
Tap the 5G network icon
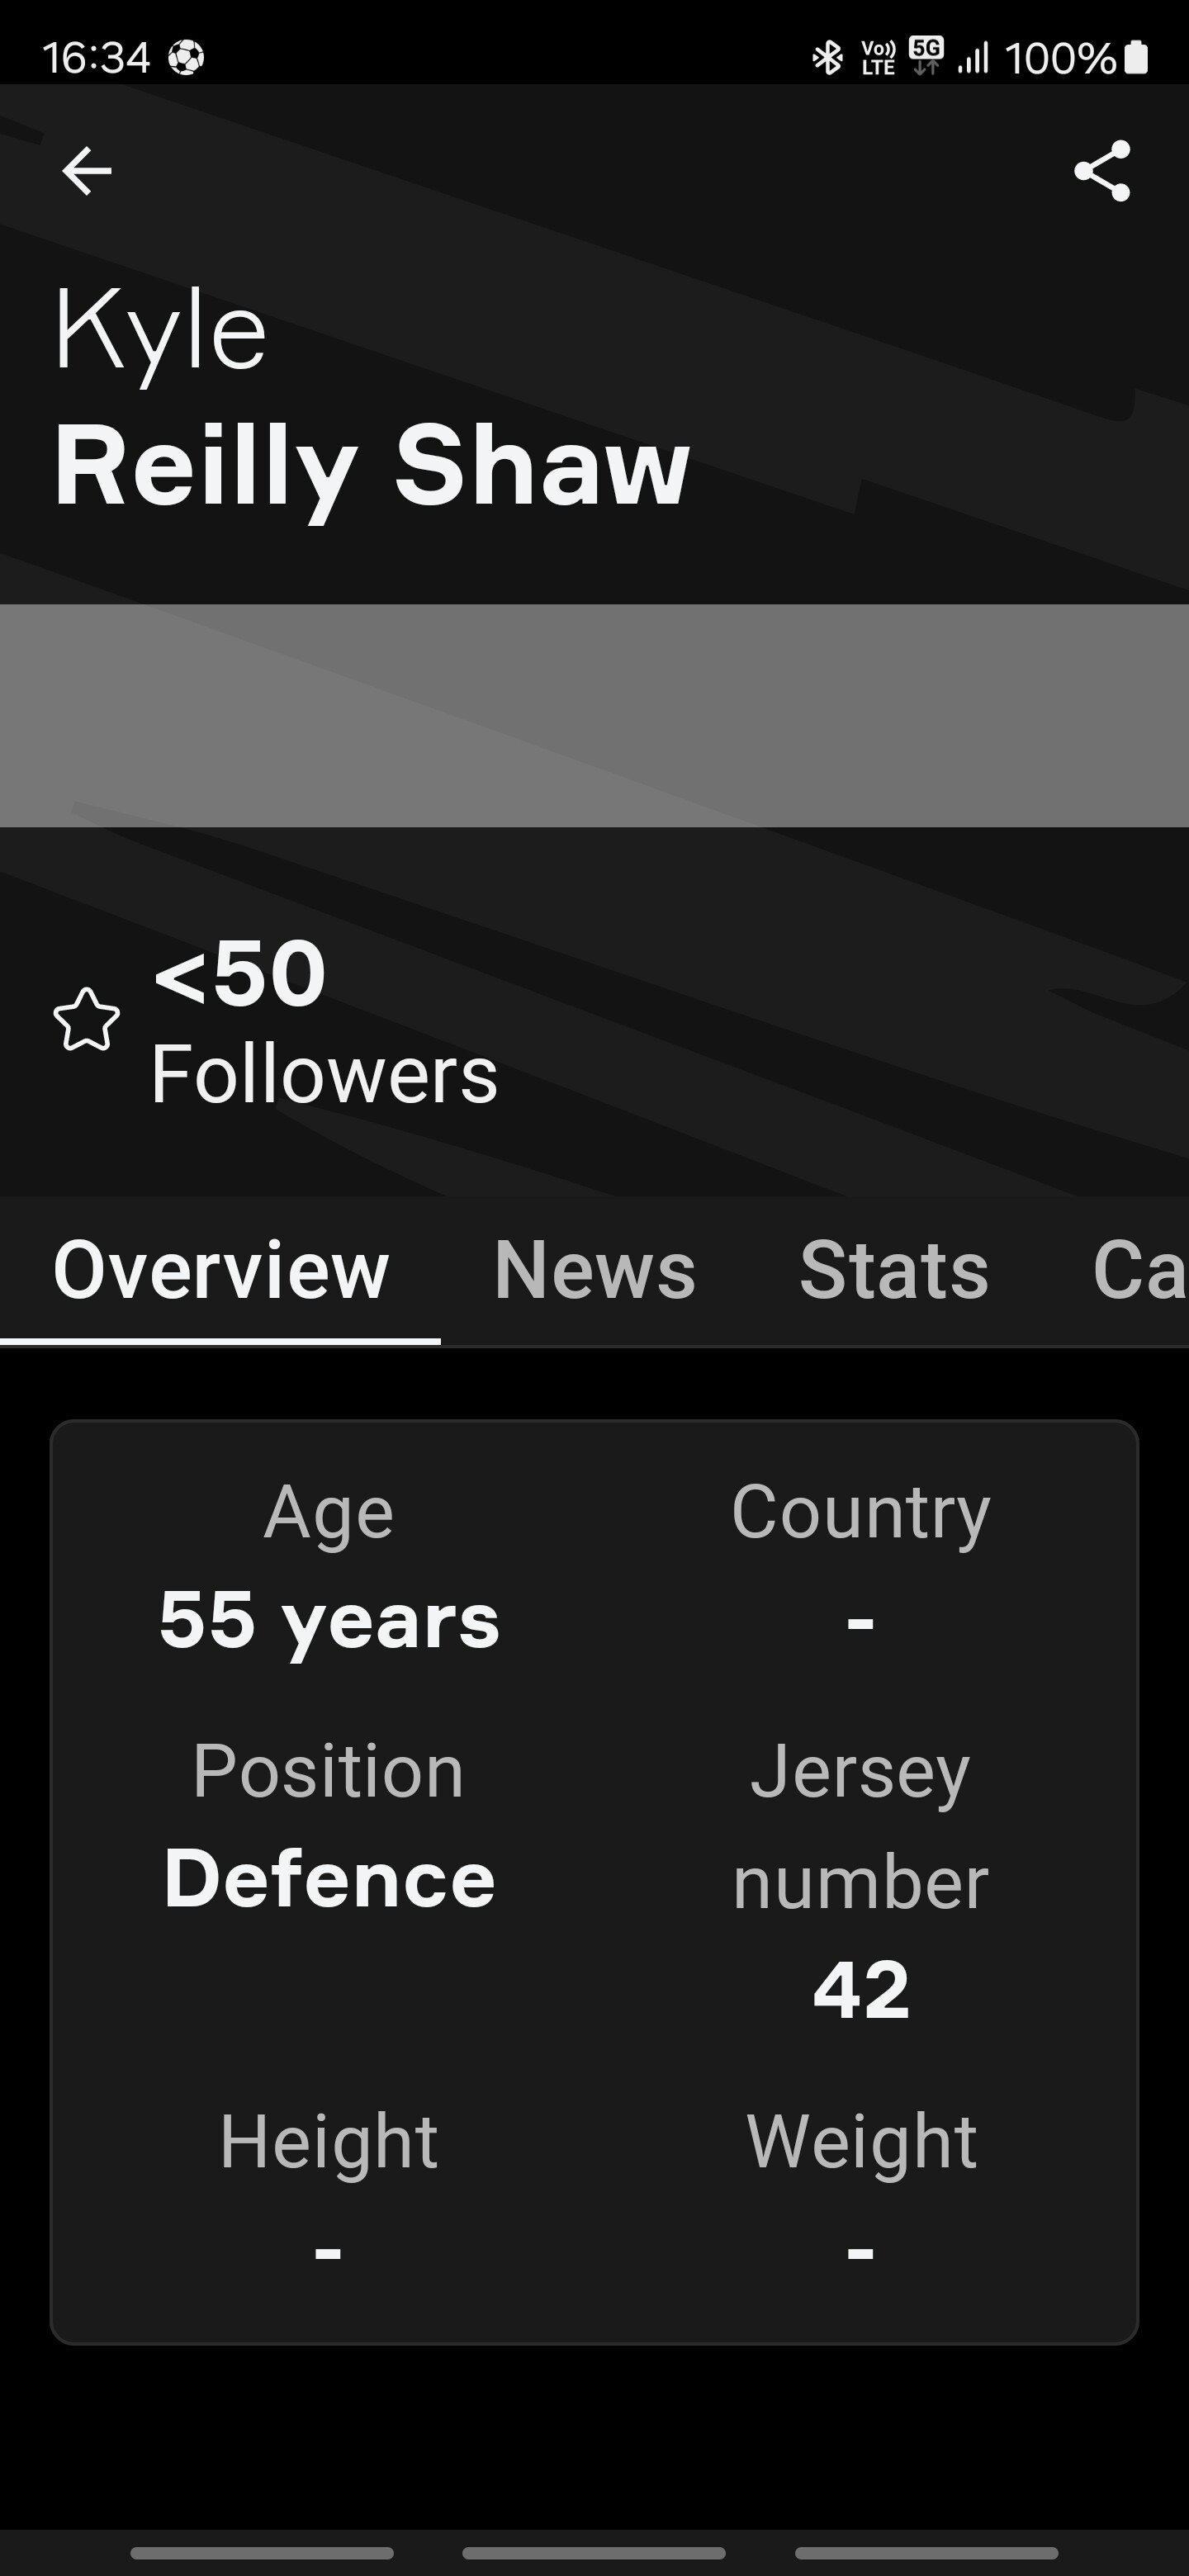point(926,56)
